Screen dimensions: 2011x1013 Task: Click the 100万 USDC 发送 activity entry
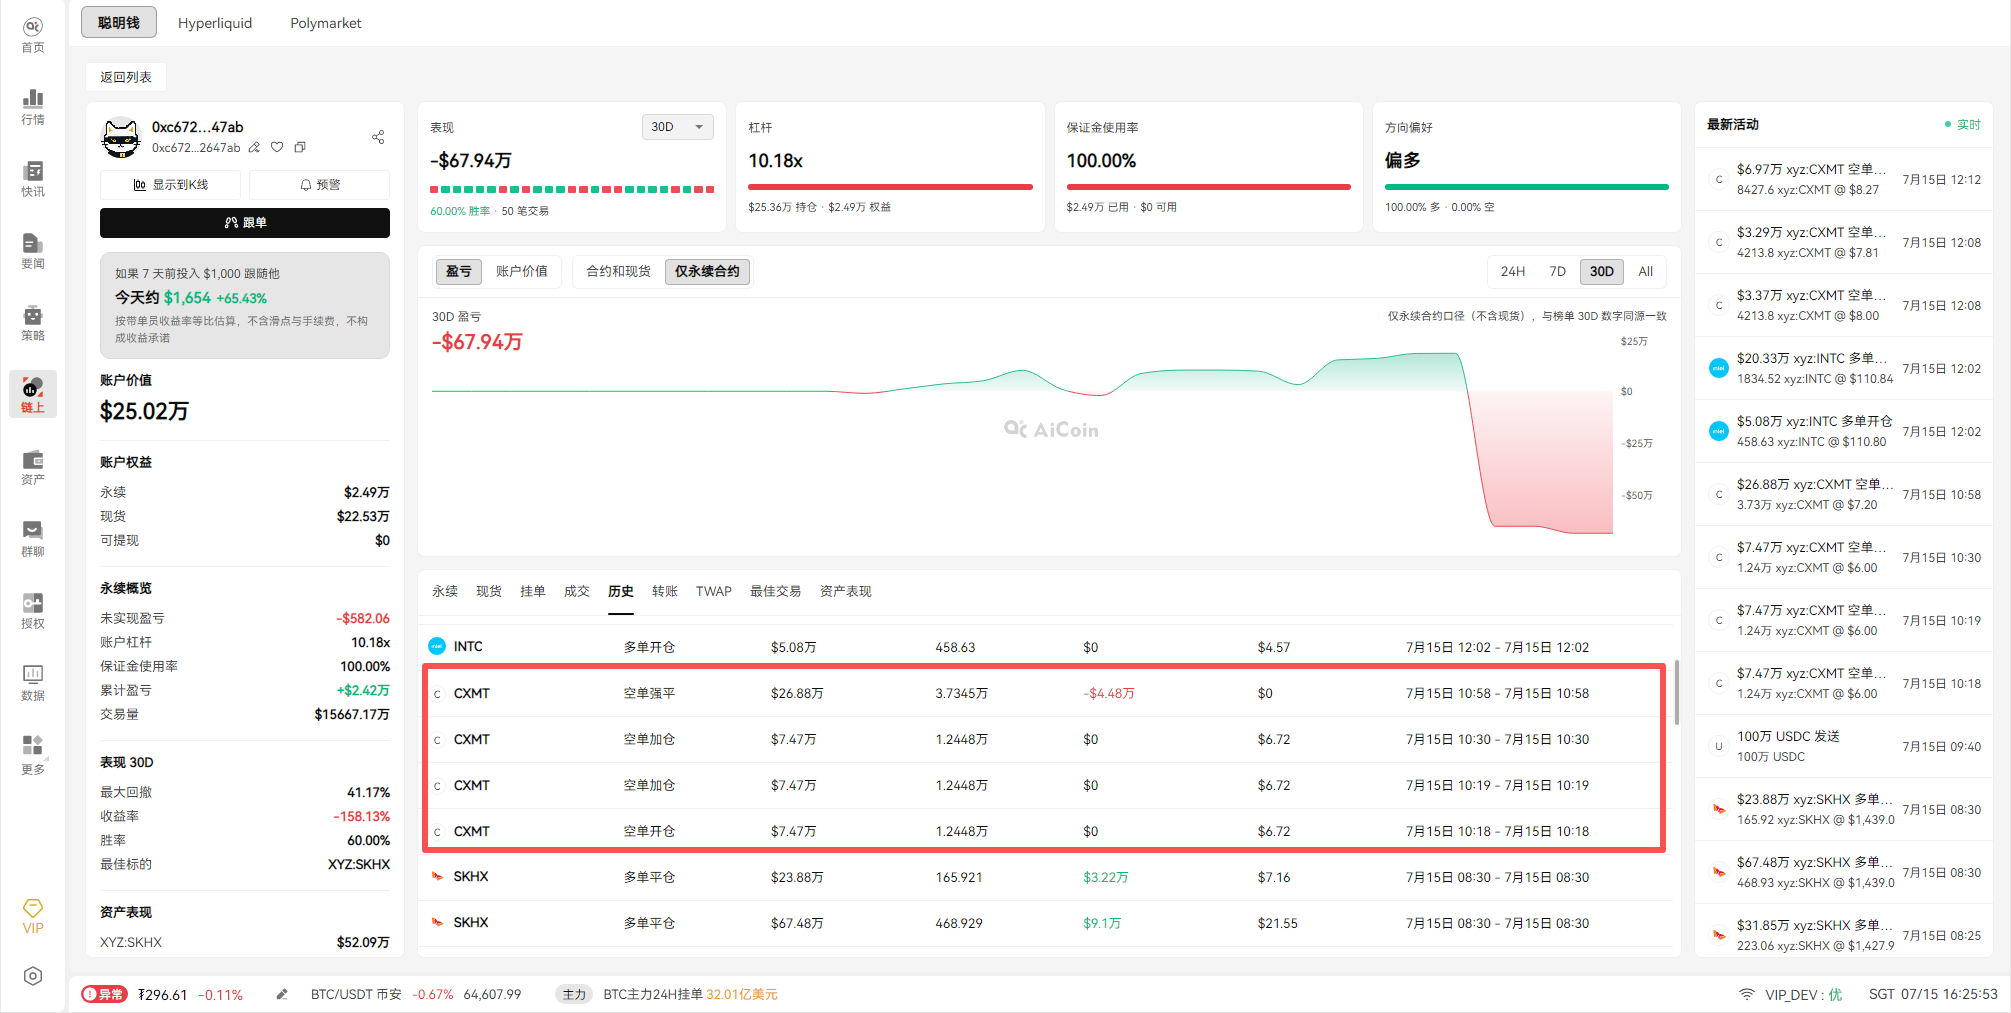pyautogui.click(x=1844, y=746)
